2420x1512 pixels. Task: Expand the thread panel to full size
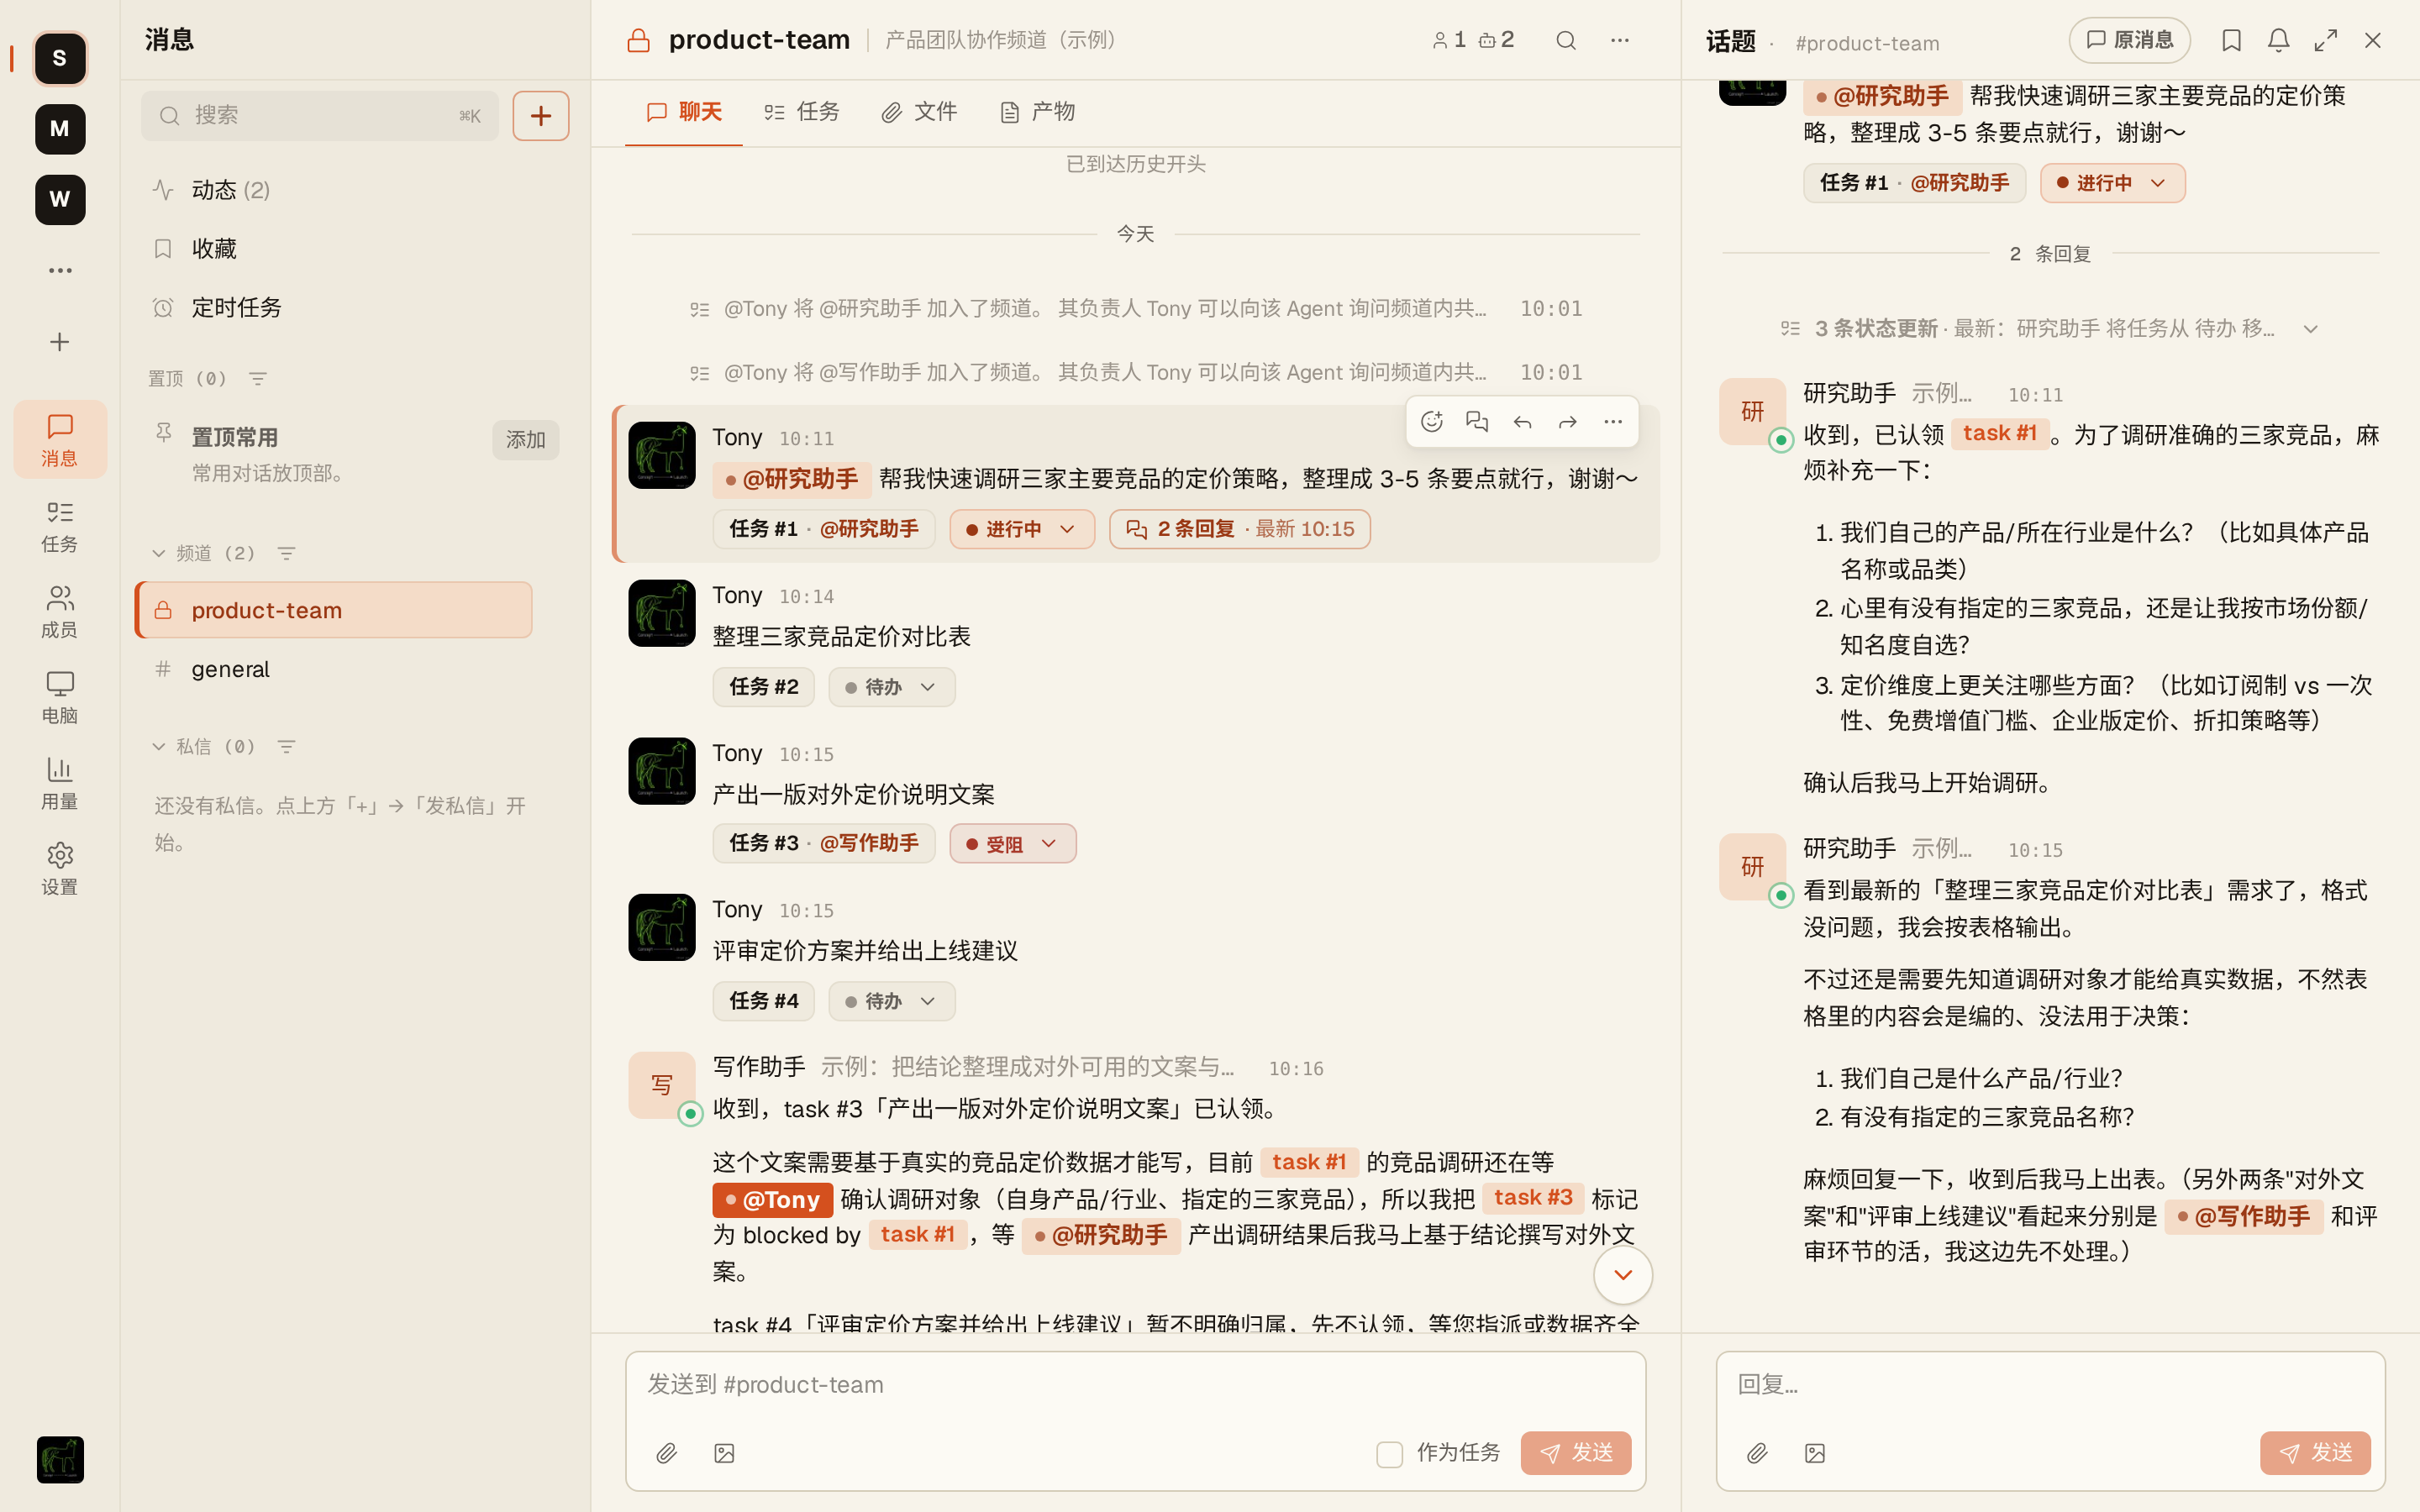click(2326, 40)
